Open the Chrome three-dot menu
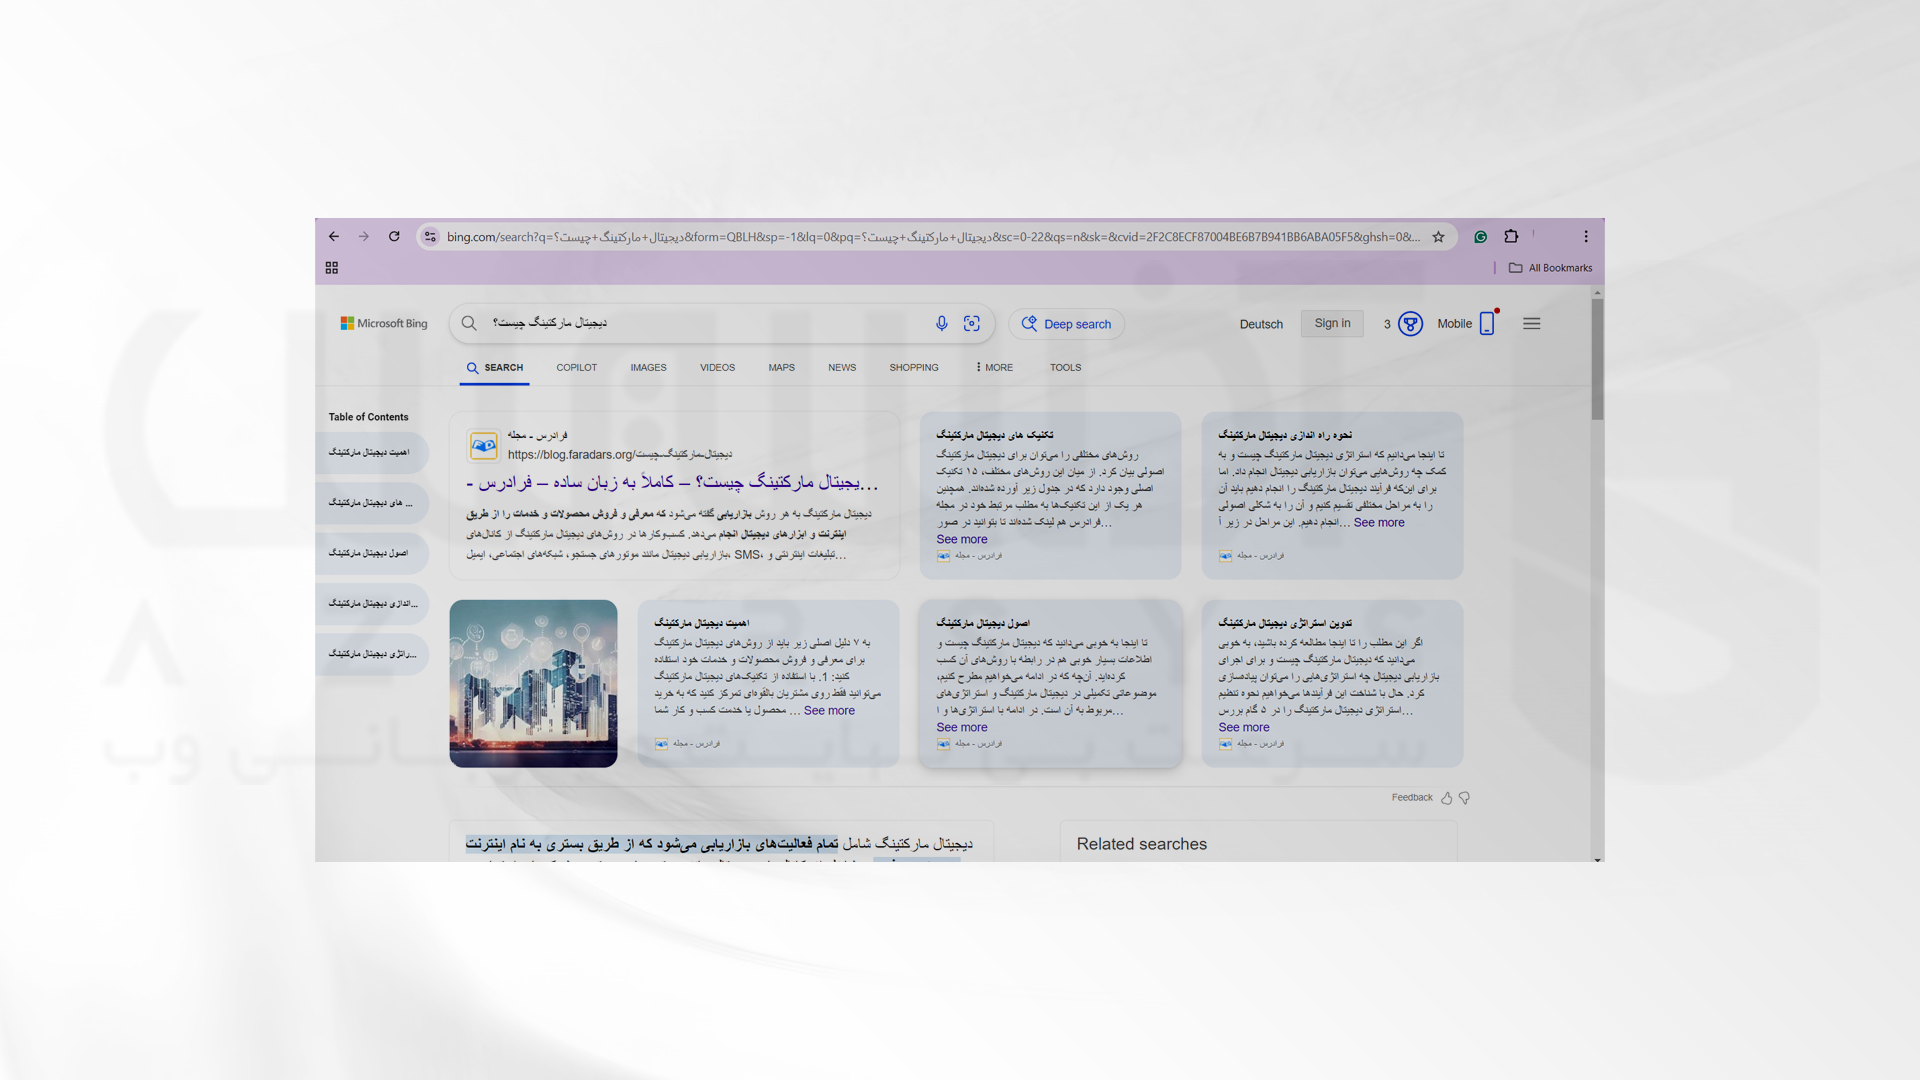1920x1080 pixels. tap(1586, 237)
